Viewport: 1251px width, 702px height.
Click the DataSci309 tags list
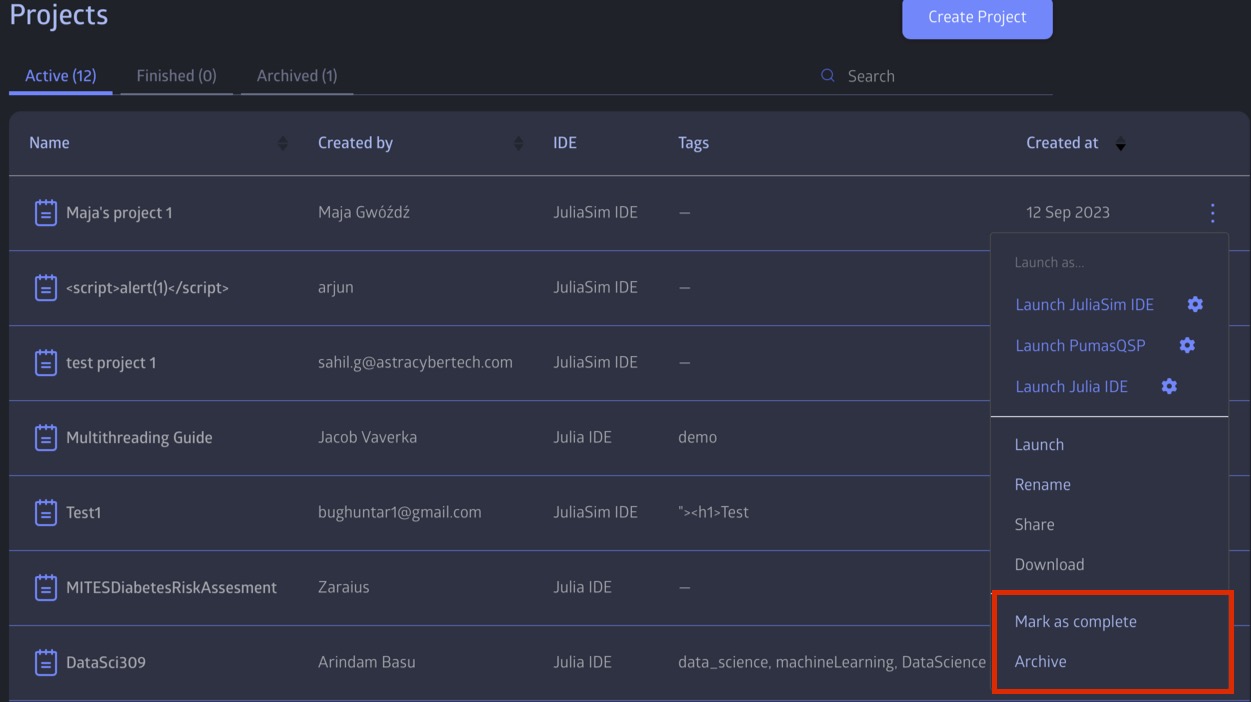click(831, 662)
